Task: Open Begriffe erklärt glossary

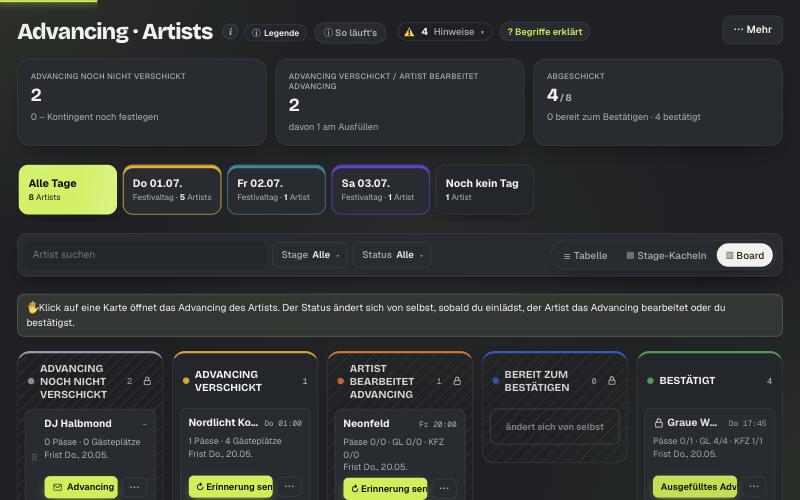Action: (544, 32)
